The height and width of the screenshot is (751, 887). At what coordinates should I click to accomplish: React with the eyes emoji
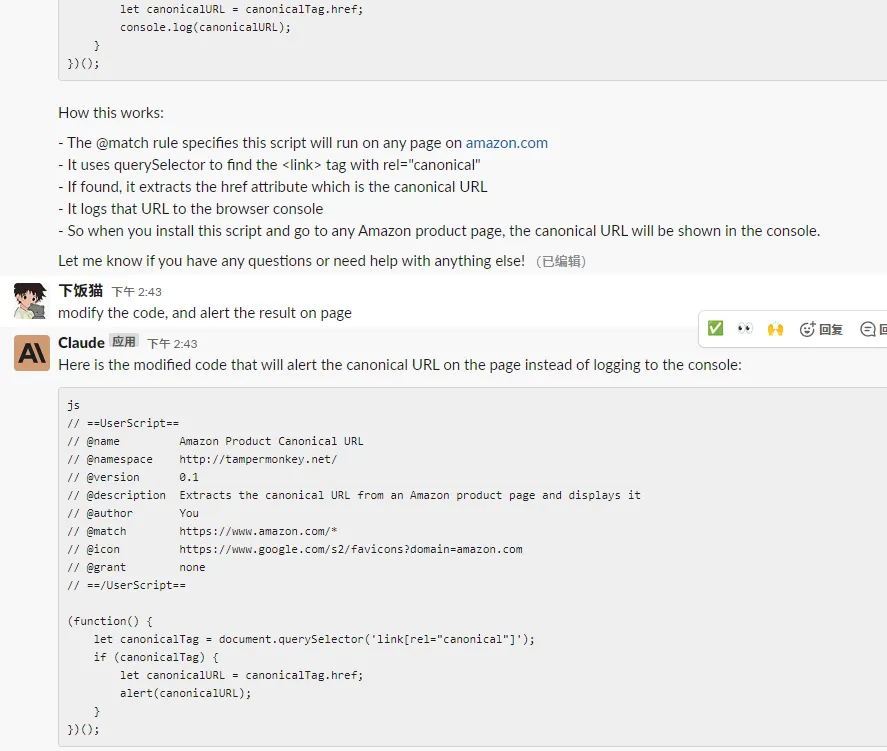point(745,329)
